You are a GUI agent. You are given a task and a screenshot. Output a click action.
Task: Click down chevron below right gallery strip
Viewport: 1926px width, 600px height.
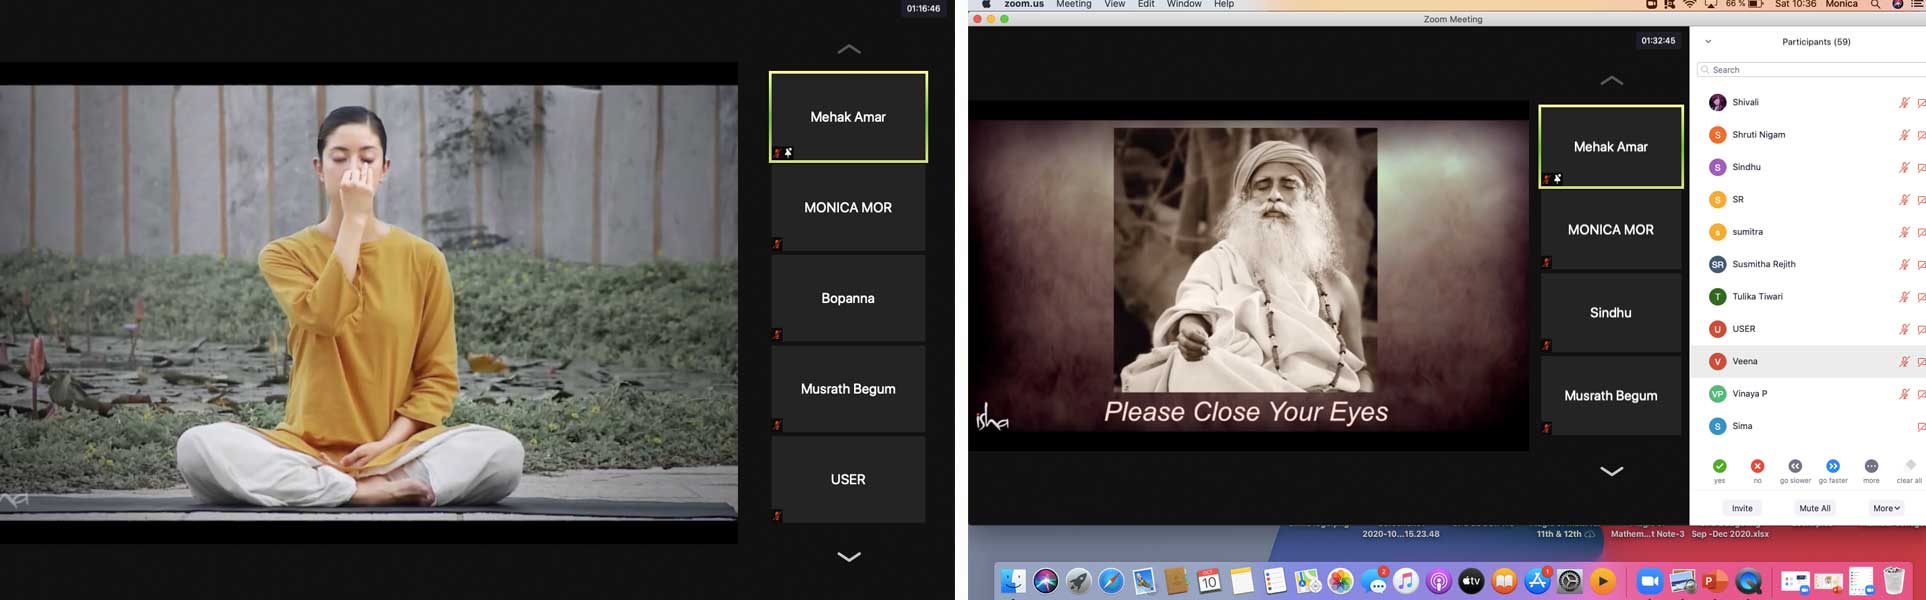pos(1611,471)
